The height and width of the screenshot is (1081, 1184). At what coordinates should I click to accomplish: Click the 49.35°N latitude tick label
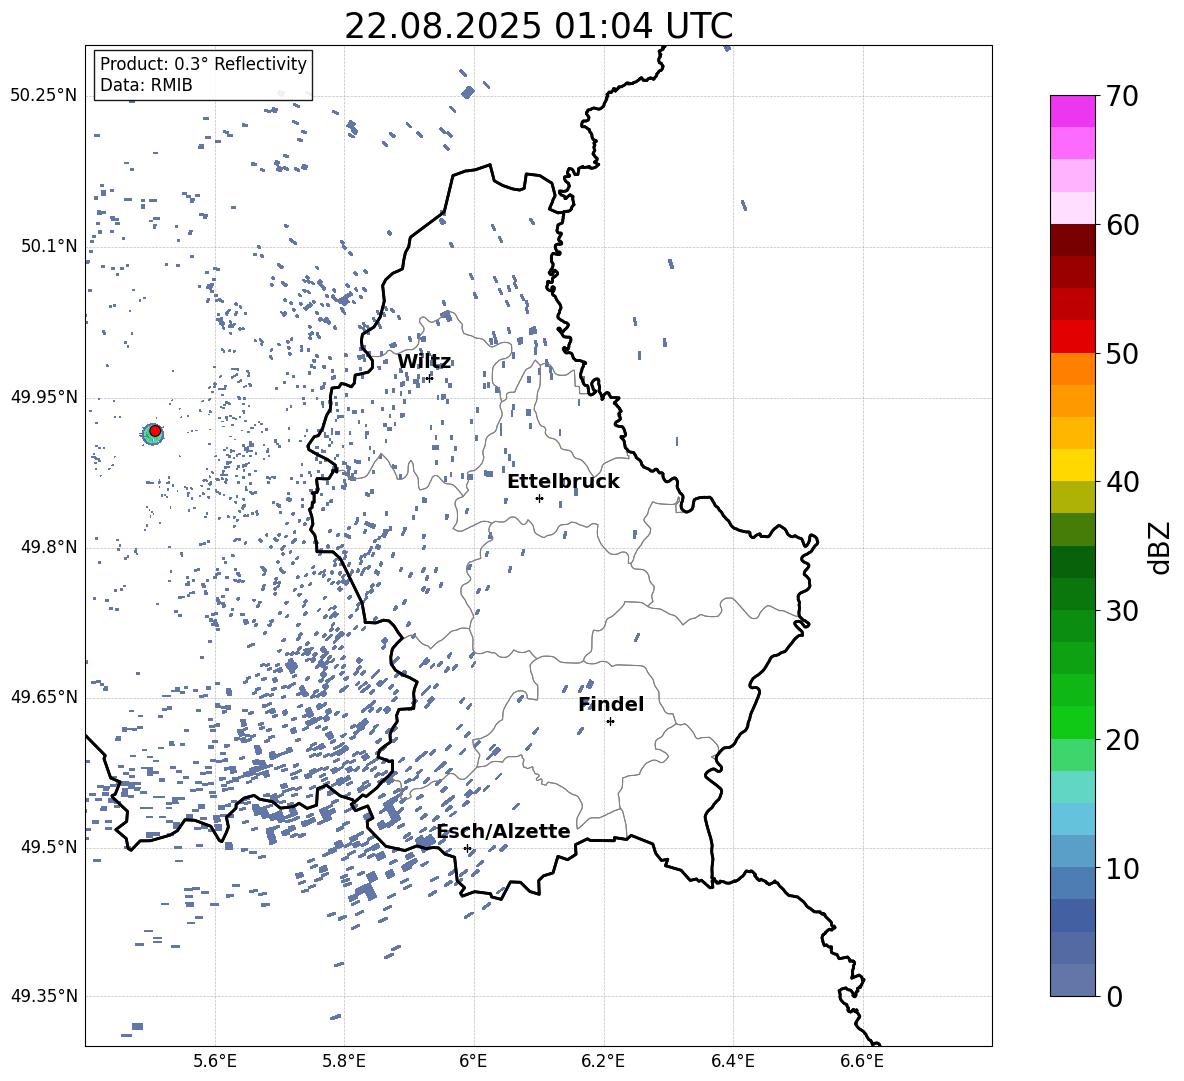(43, 996)
